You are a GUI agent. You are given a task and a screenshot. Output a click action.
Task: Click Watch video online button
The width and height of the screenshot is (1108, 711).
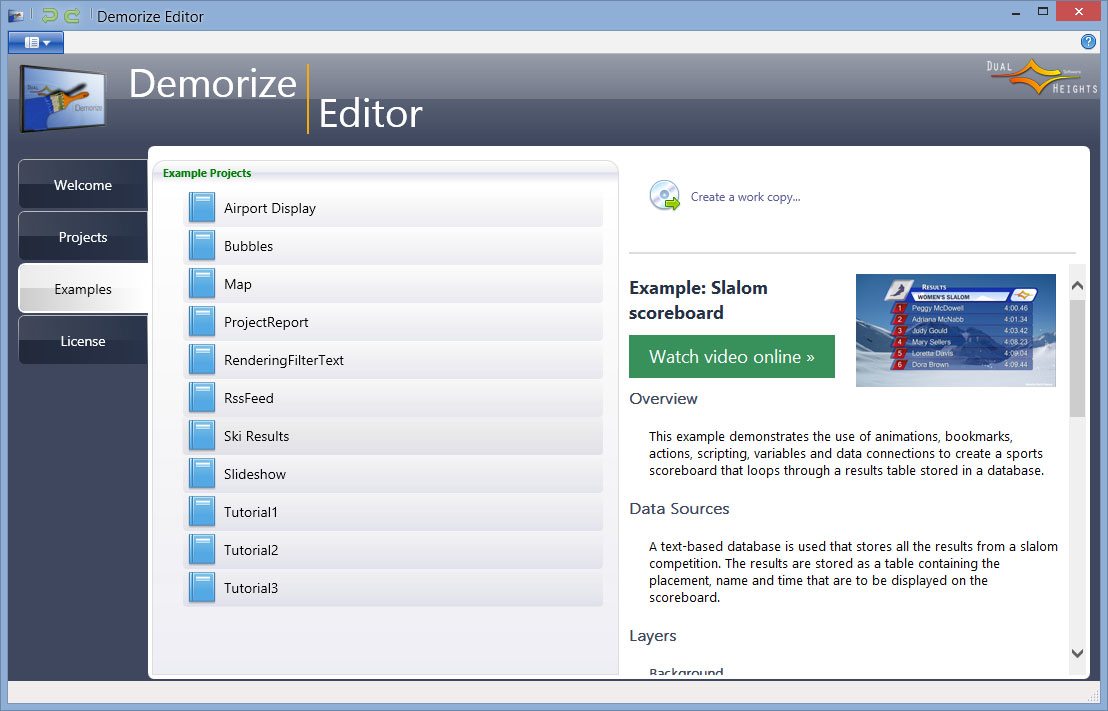pos(731,357)
